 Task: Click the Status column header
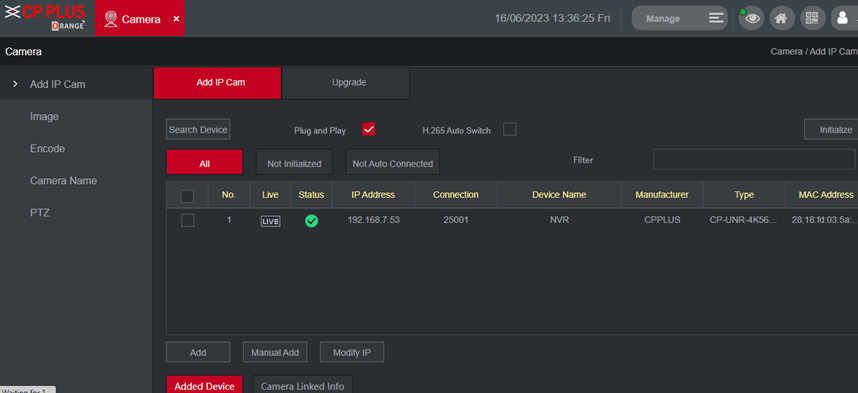click(x=311, y=195)
